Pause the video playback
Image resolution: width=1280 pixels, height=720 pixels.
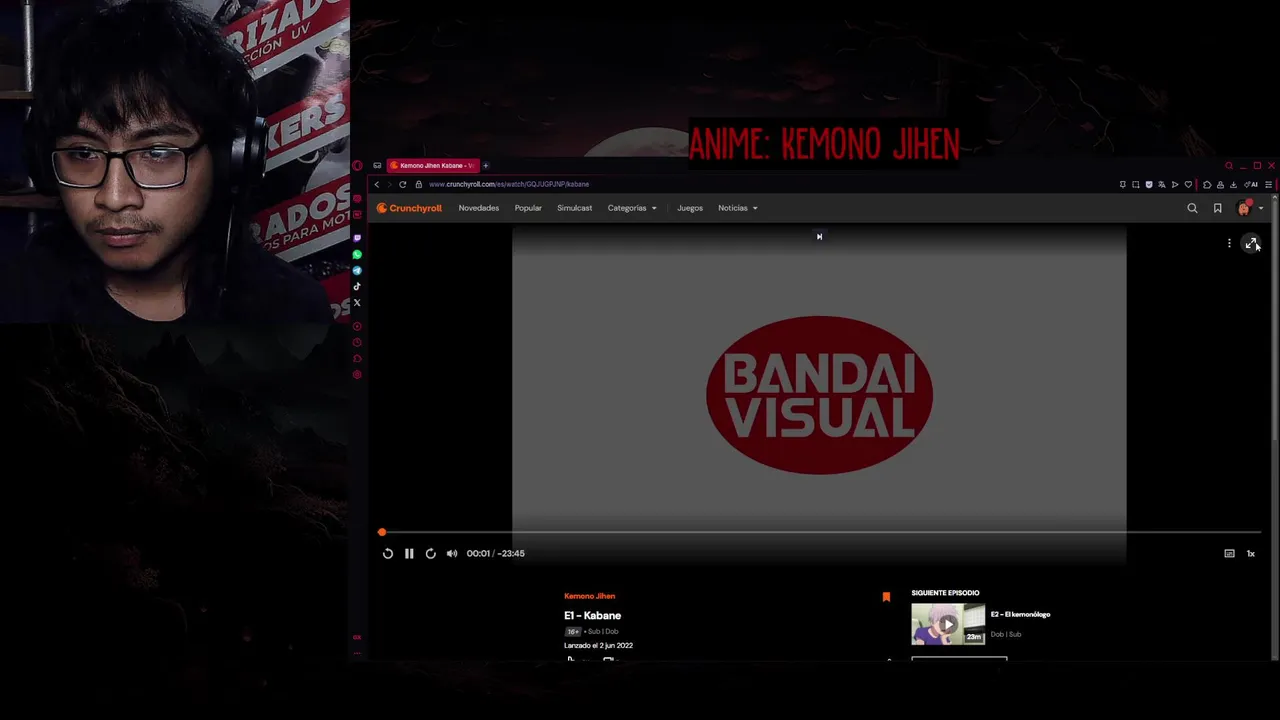[x=409, y=553]
